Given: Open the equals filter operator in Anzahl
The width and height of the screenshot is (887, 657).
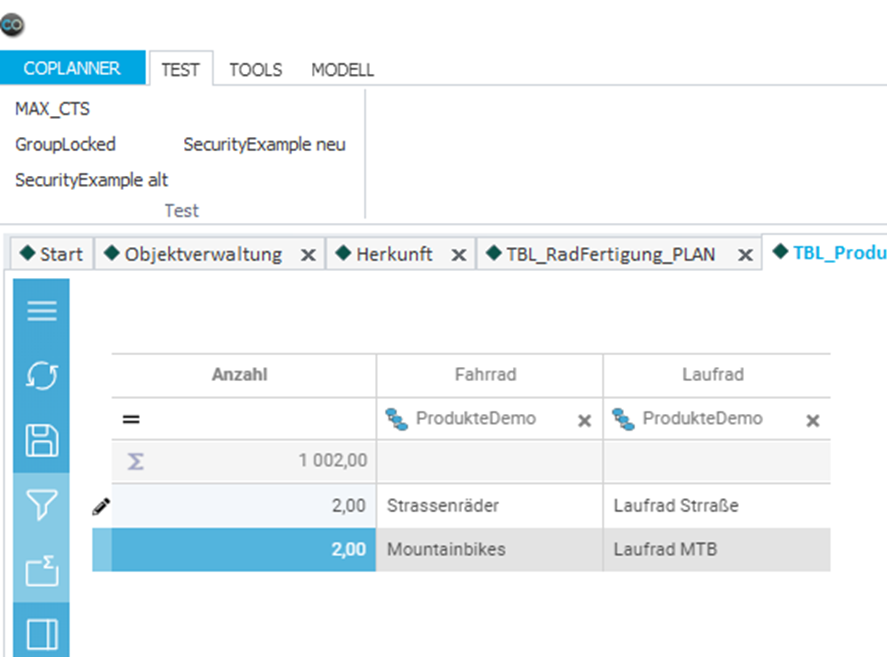Looking at the screenshot, I should coord(131,419).
